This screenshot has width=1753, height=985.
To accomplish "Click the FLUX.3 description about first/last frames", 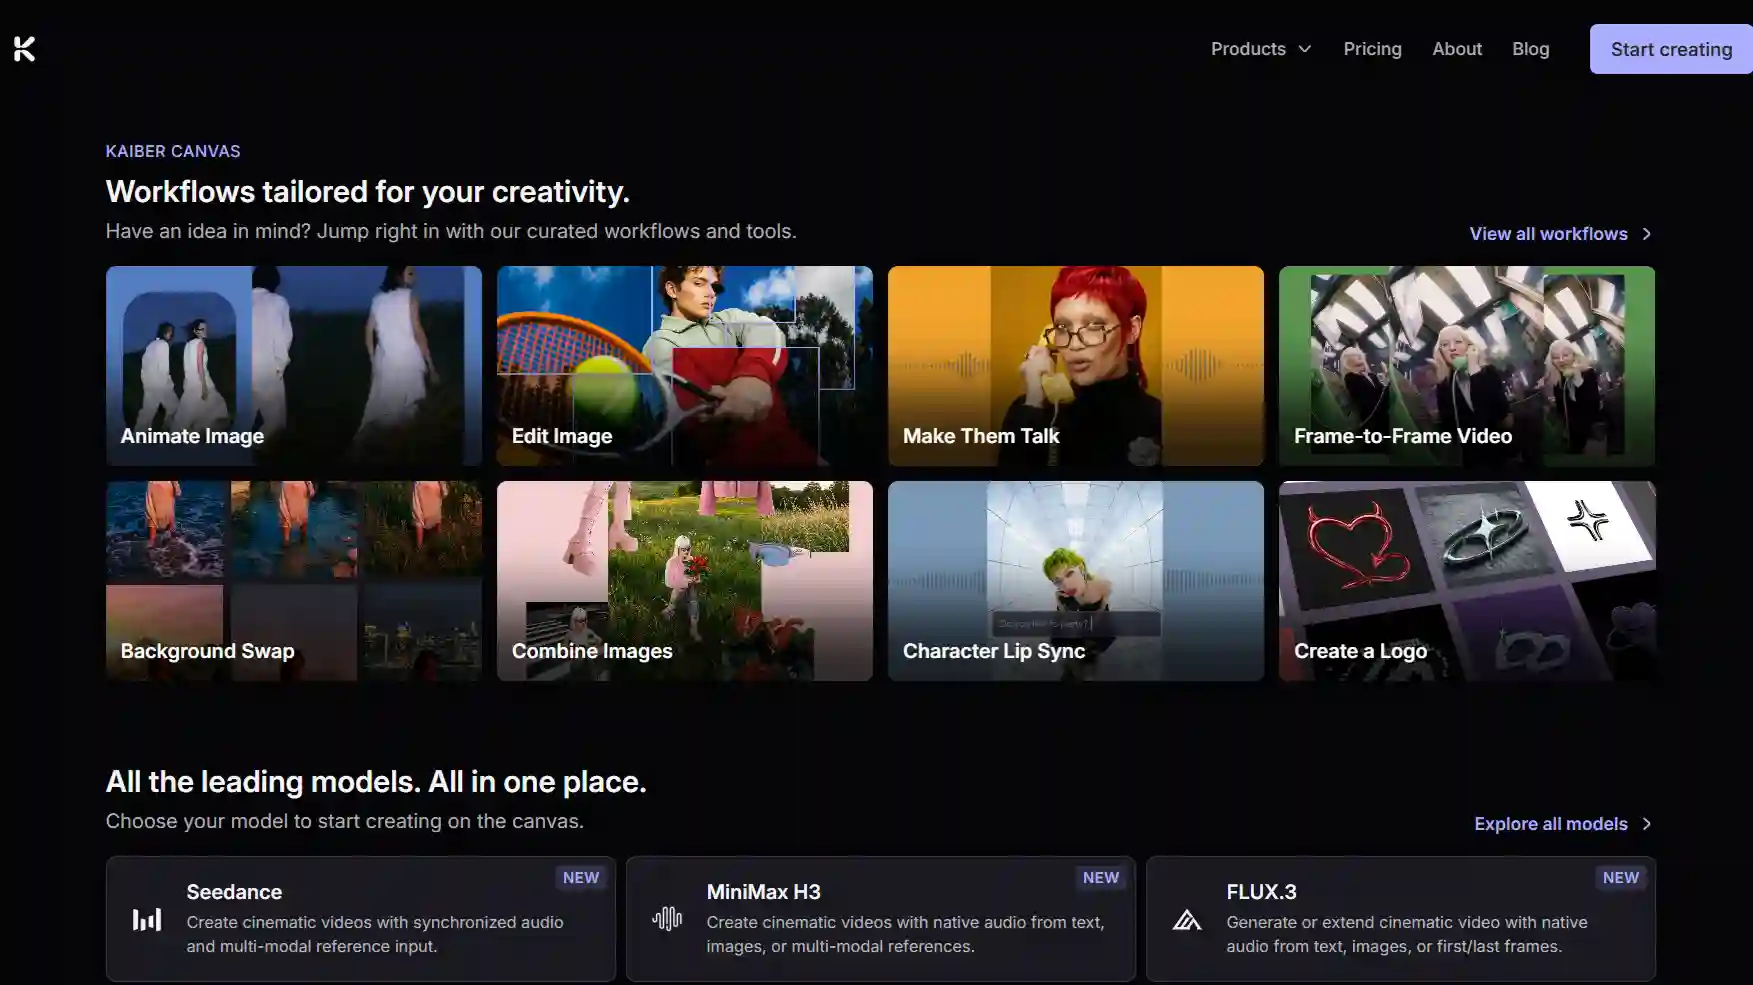I will click(x=1407, y=934).
